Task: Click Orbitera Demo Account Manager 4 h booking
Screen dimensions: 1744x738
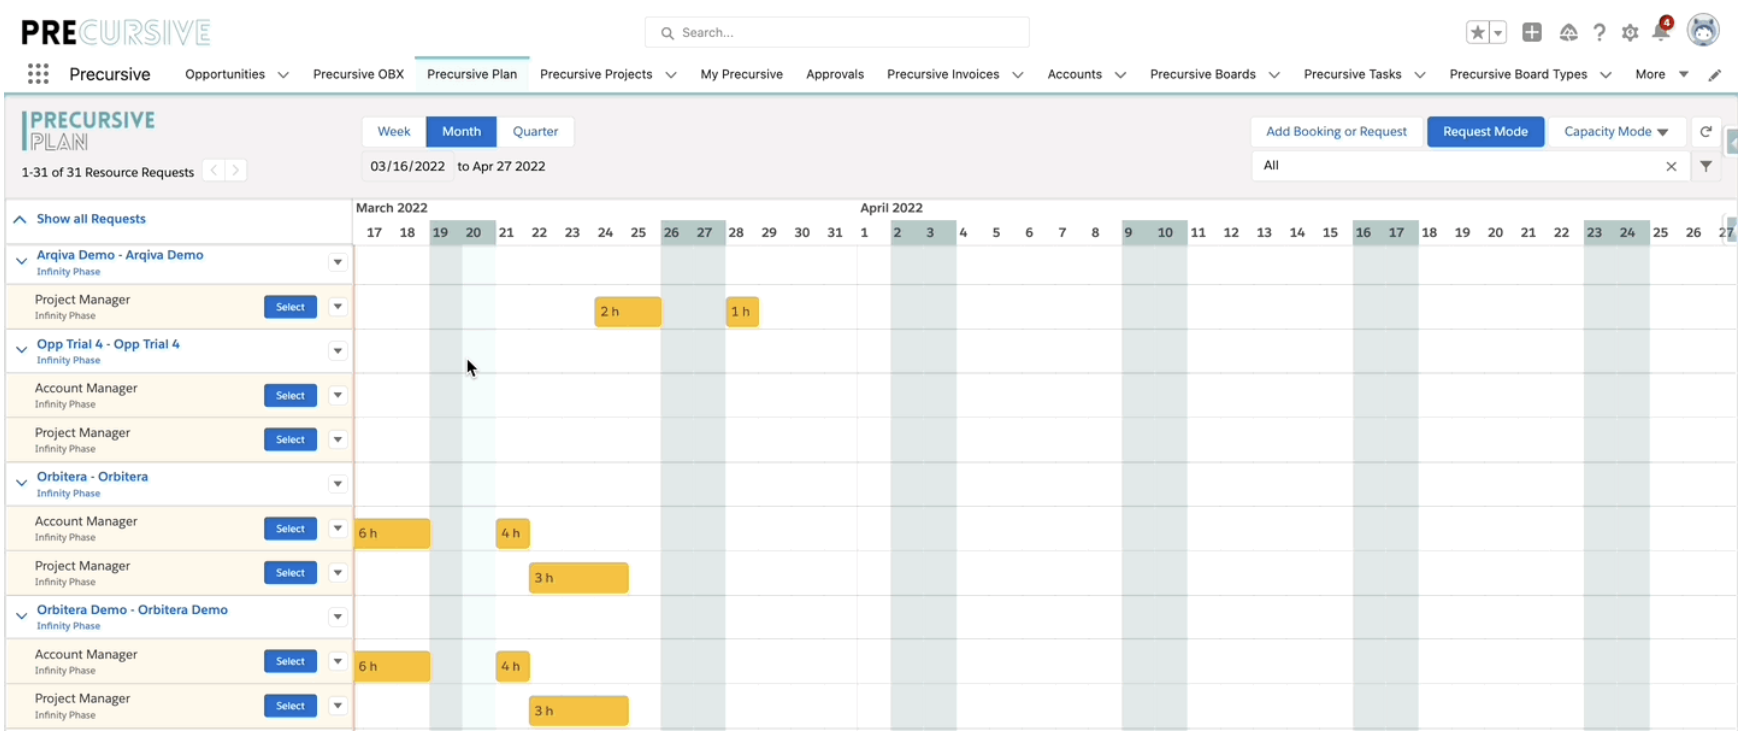Action: (512, 666)
